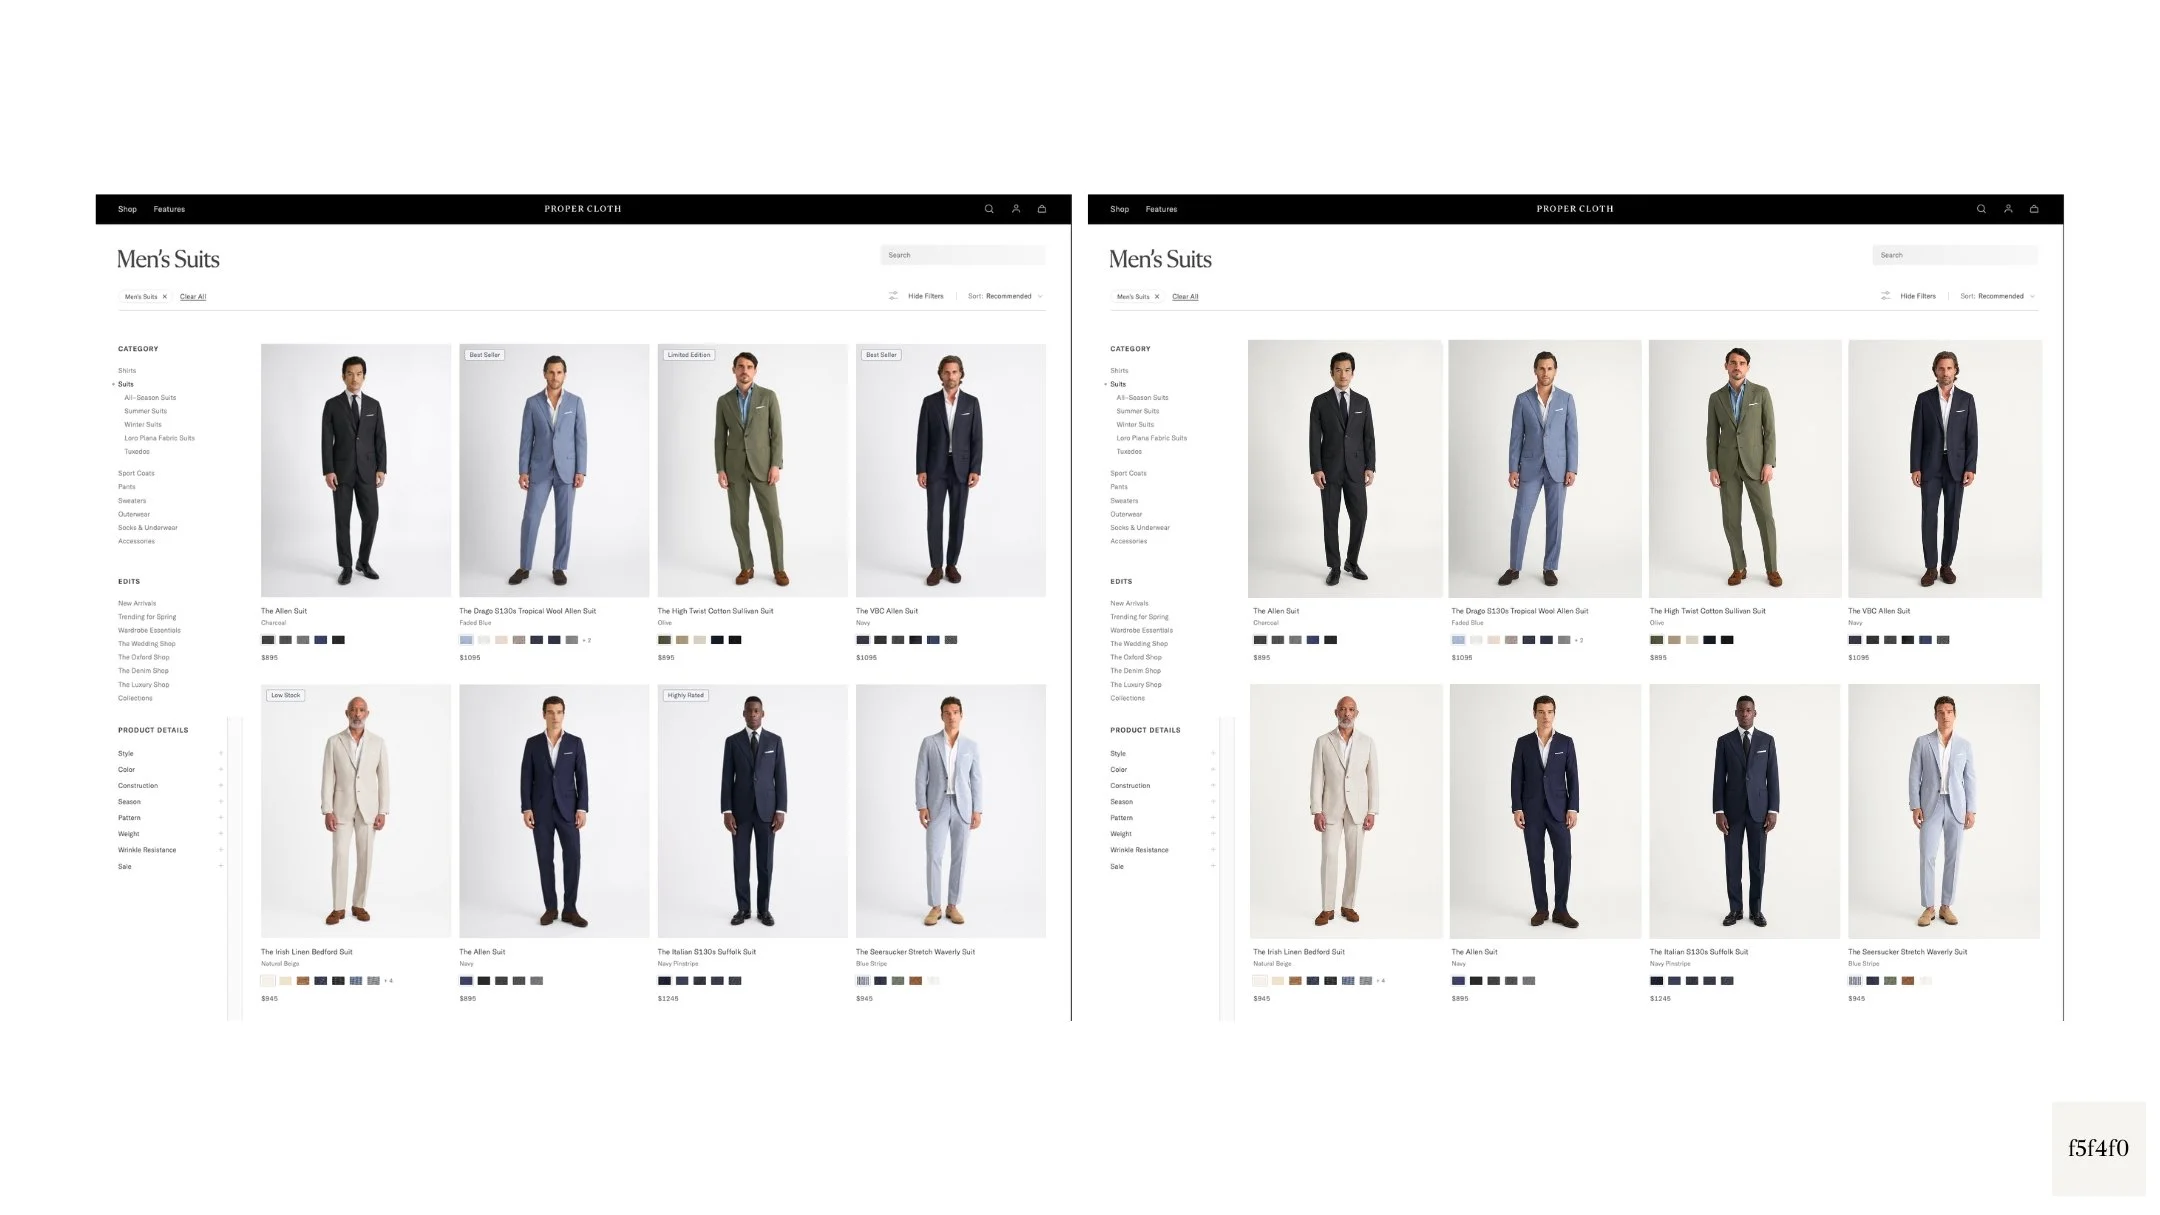This screenshot has height=1215, width=2160.
Task: Click the Search input field in right mockup
Action: click(1954, 255)
